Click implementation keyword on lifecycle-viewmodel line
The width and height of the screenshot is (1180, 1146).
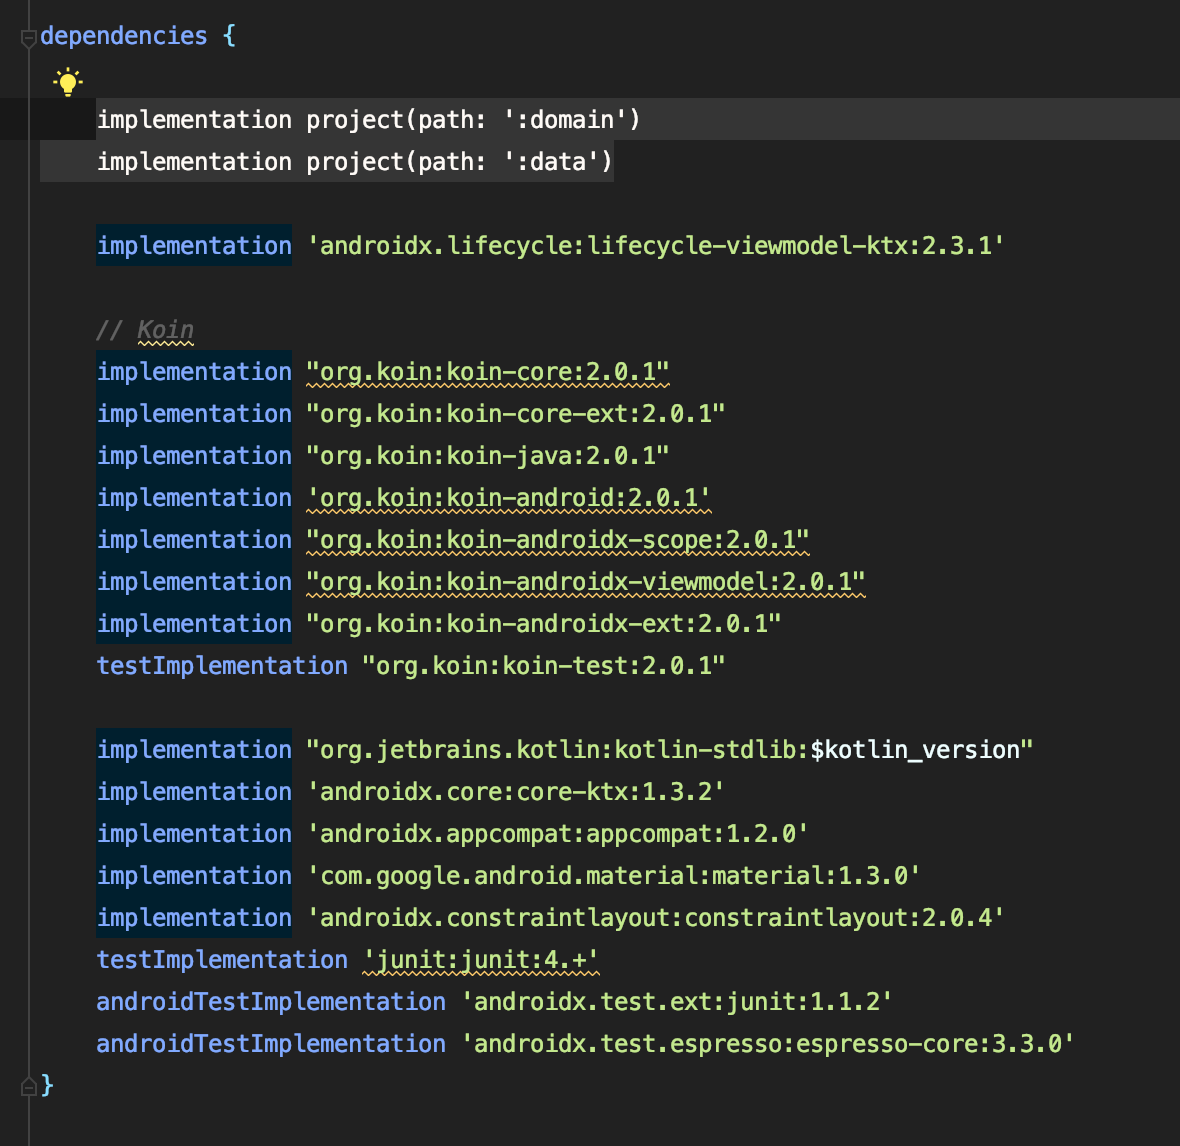194,246
